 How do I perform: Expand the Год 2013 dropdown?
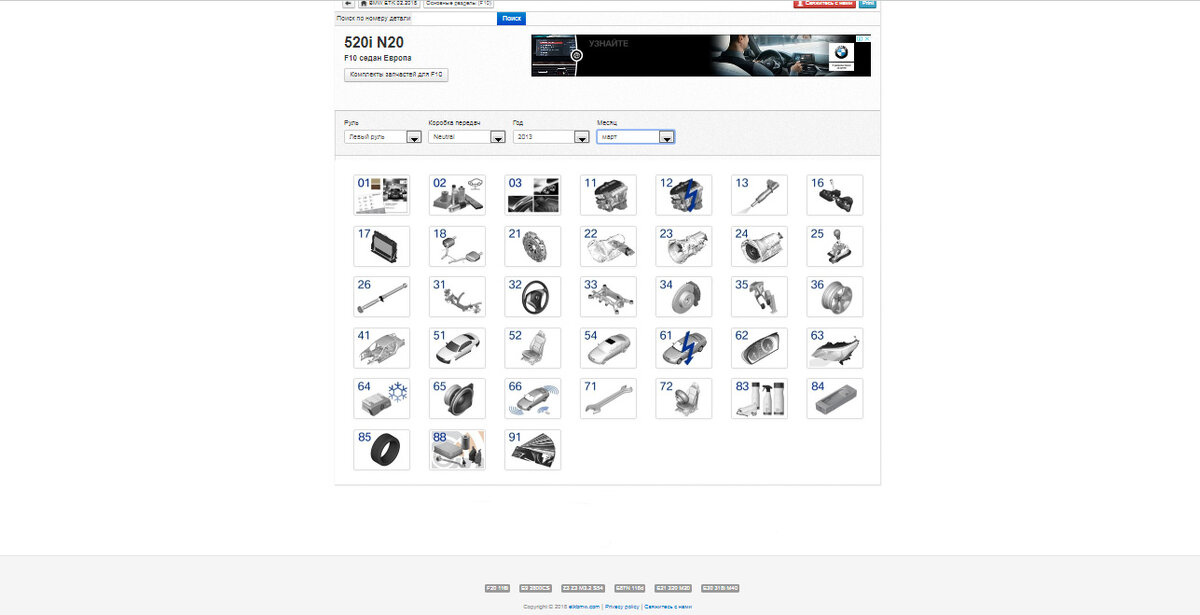point(551,137)
